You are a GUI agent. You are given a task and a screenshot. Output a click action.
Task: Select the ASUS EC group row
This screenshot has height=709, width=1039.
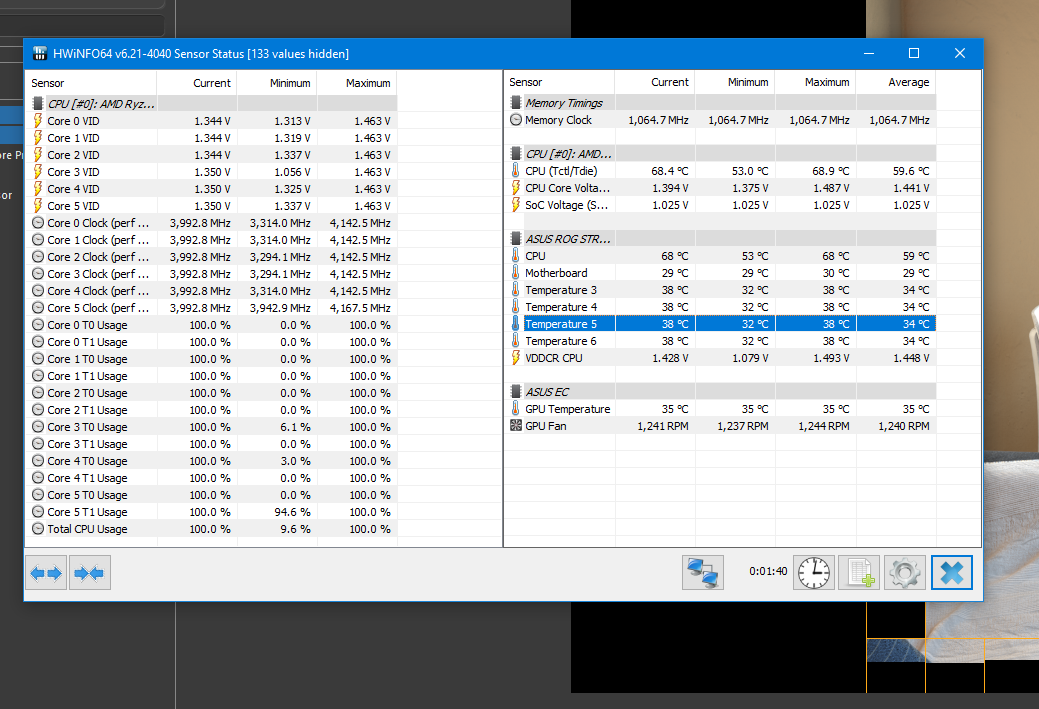[x=721, y=392]
